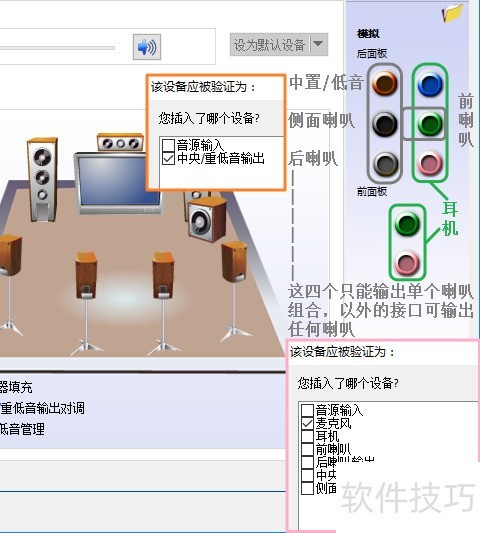Click the main volume slider track

(57, 48)
